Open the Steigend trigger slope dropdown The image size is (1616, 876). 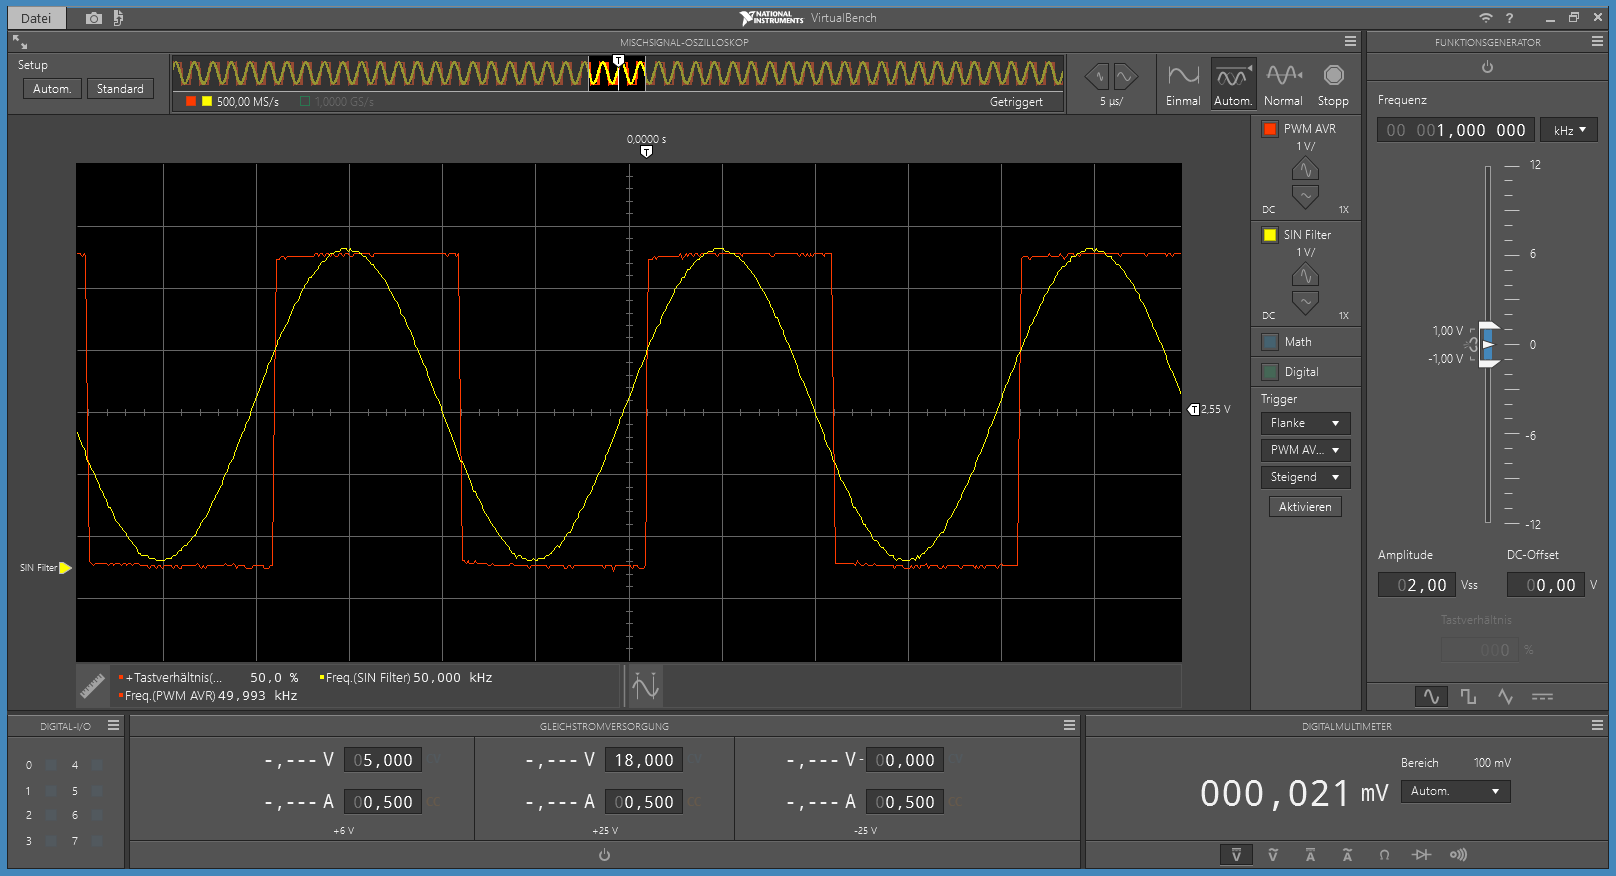tap(1305, 478)
